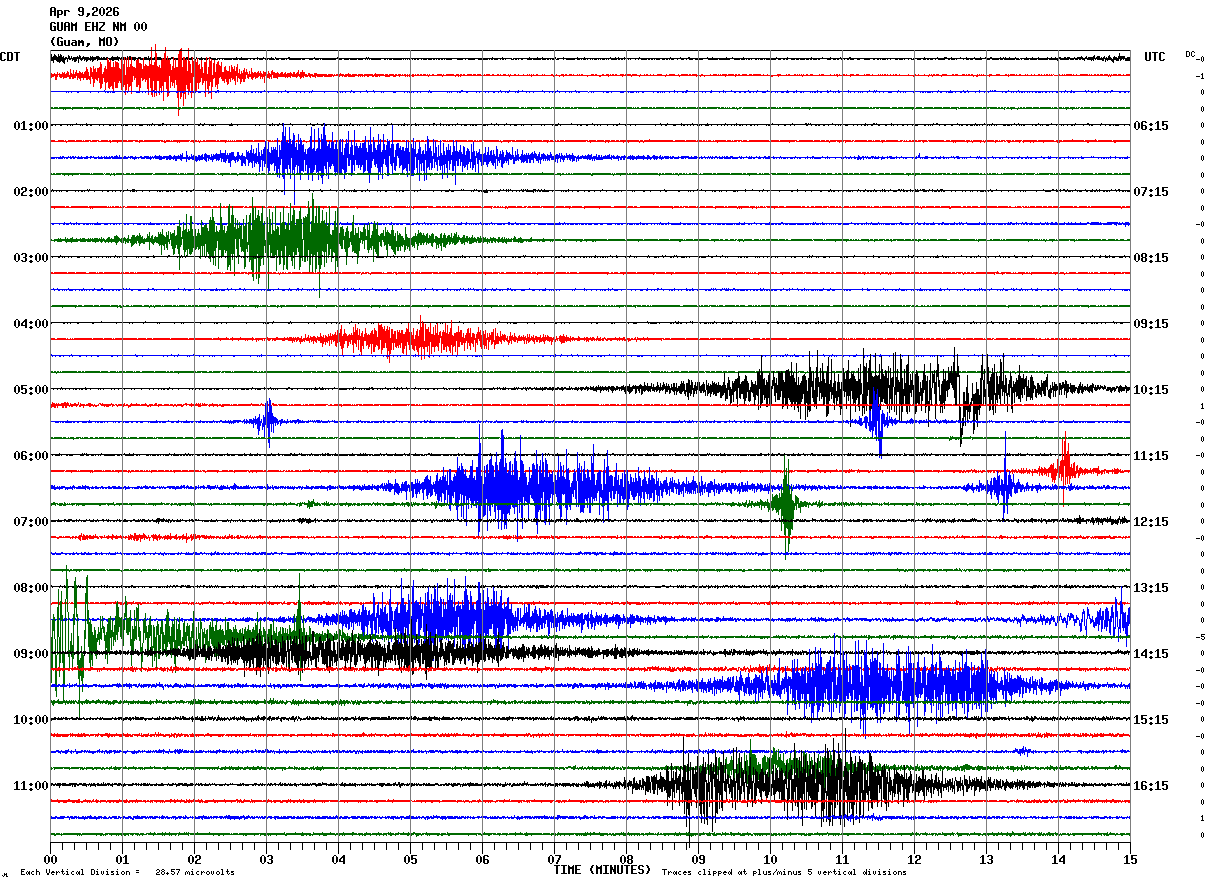
Task: Select the 10:00 CDT time label
Action: pos(31,720)
